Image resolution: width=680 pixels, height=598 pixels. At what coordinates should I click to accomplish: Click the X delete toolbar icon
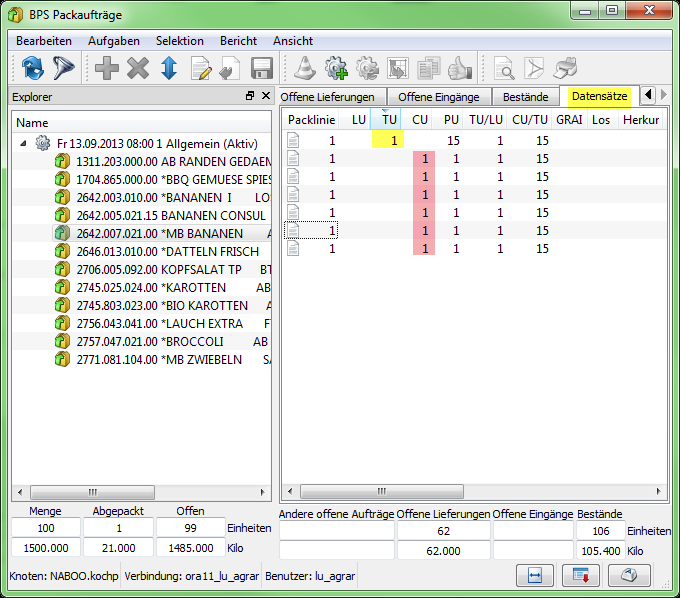point(138,68)
